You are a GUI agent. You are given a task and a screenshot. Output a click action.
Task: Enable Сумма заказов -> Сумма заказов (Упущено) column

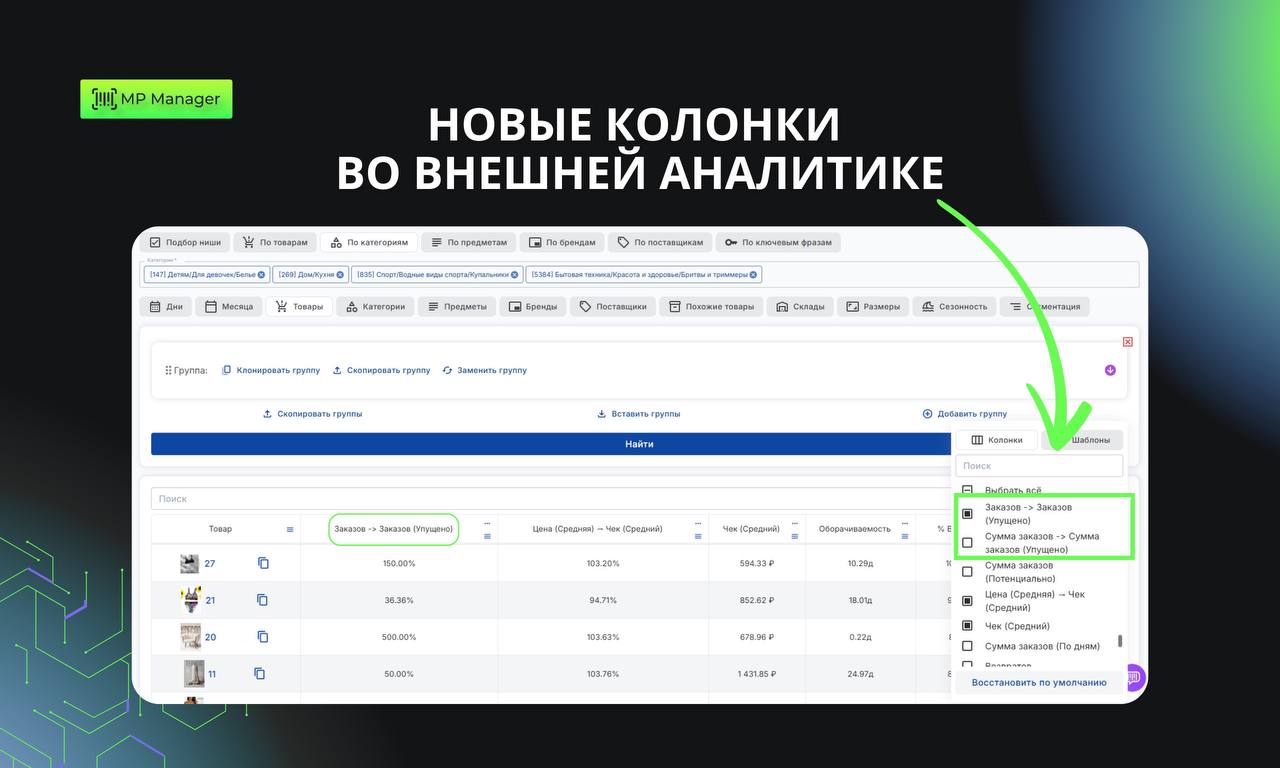tap(967, 542)
